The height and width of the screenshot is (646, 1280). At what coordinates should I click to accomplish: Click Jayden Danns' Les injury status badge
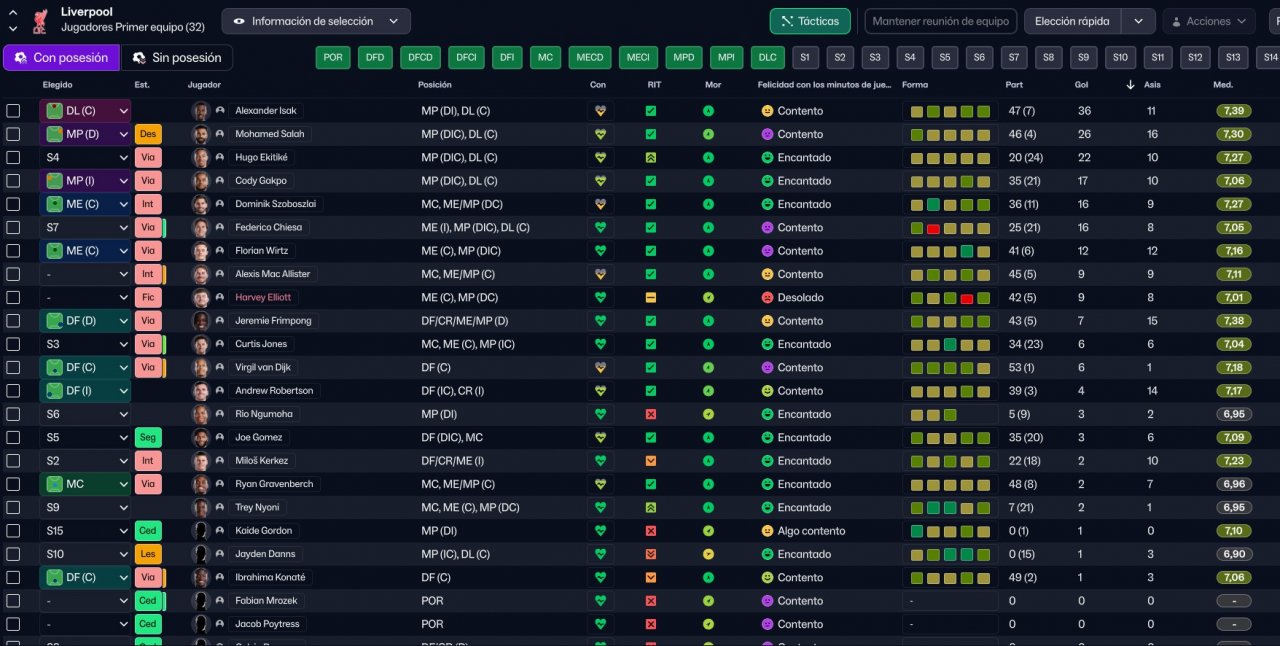[148, 554]
